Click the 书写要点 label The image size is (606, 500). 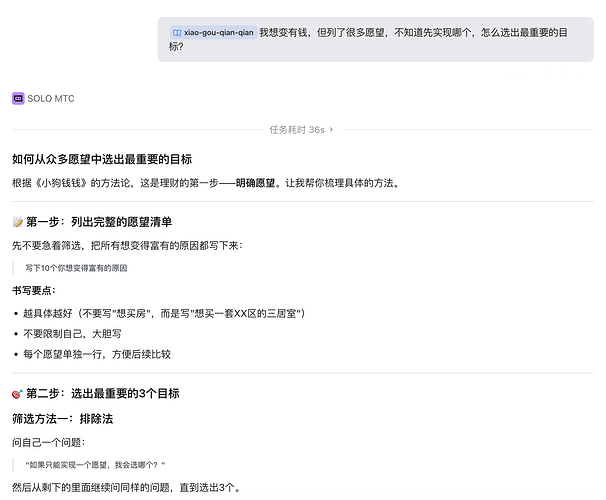(34, 291)
